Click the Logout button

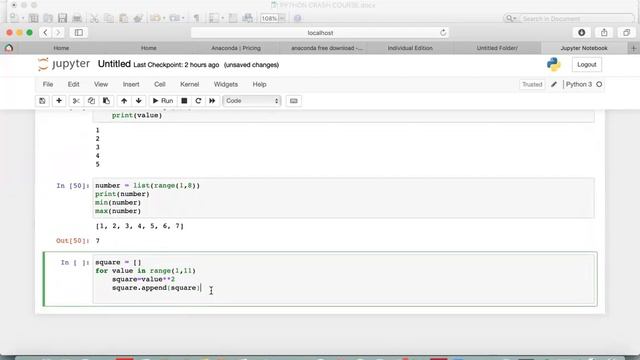[587, 65]
